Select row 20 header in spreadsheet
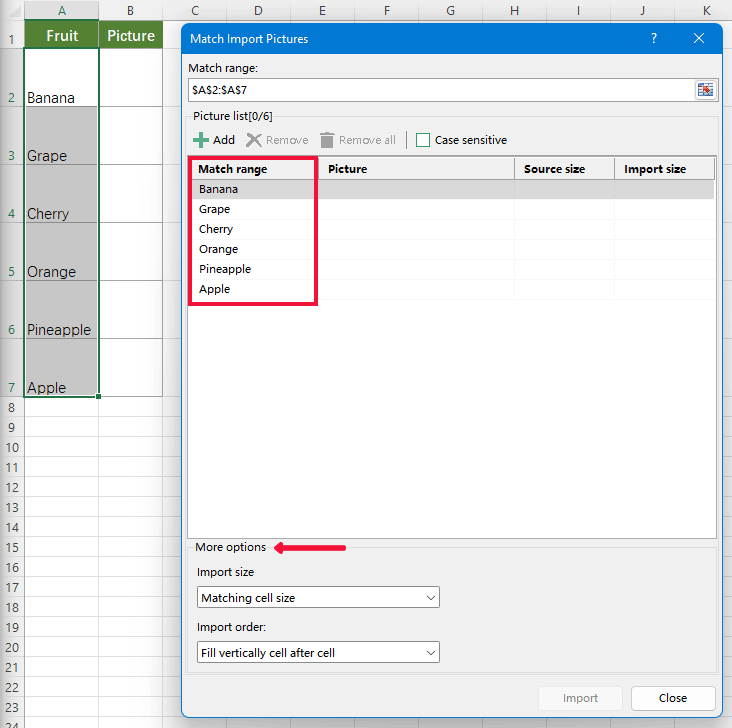The width and height of the screenshot is (732, 728). [12, 648]
